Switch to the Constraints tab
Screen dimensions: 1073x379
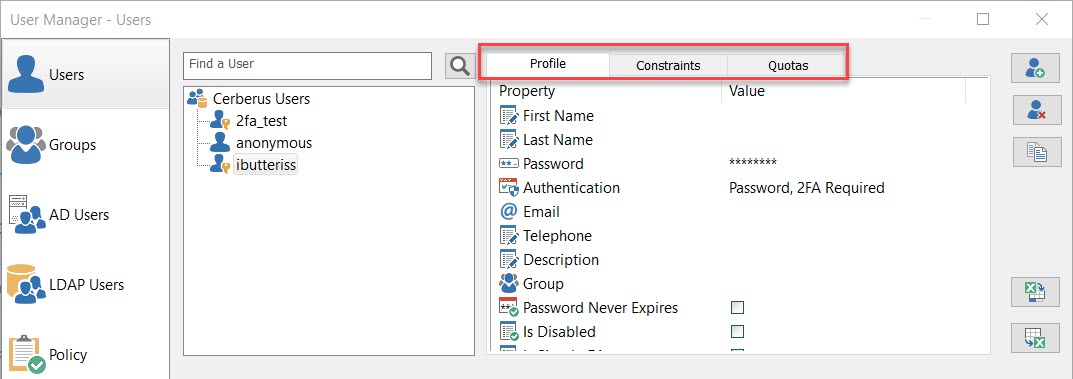tap(668, 66)
